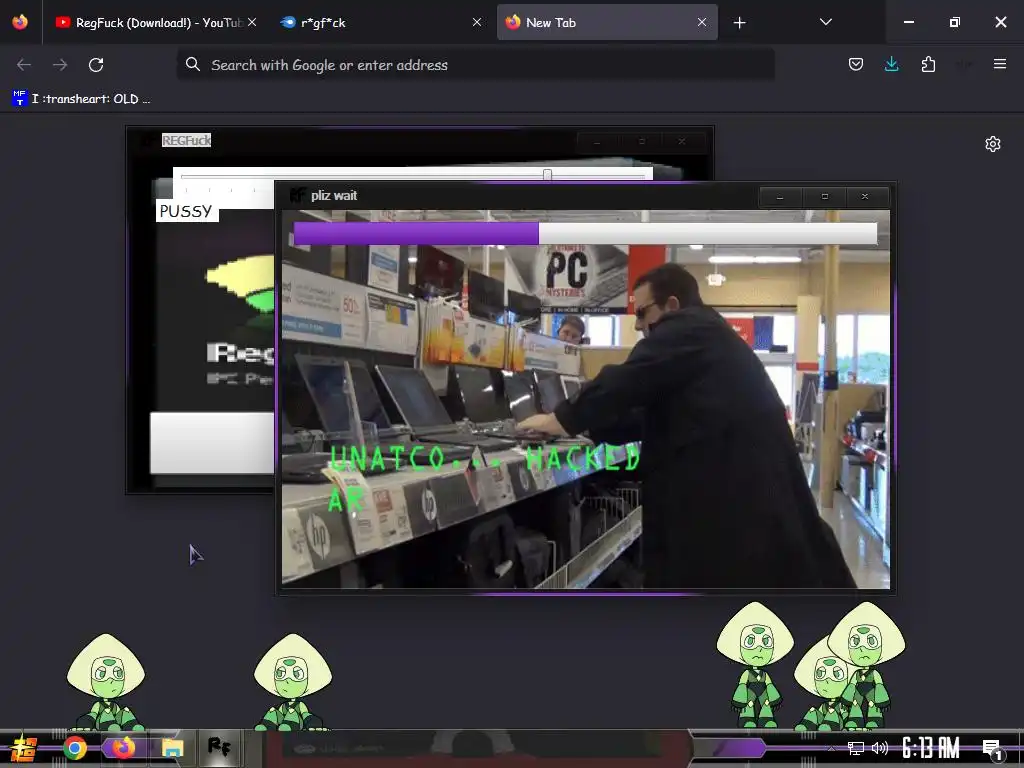Open network status tray icon
This screenshot has width=1024, height=768.
point(856,748)
